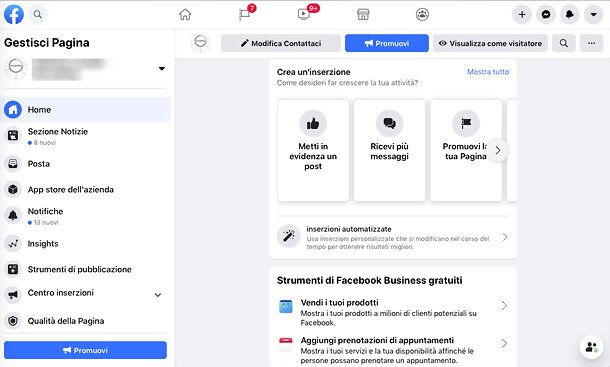Image resolution: width=610 pixels, height=367 pixels.
Task: Click the '13 nuovi' text under Notifiche
Action: 46,223
